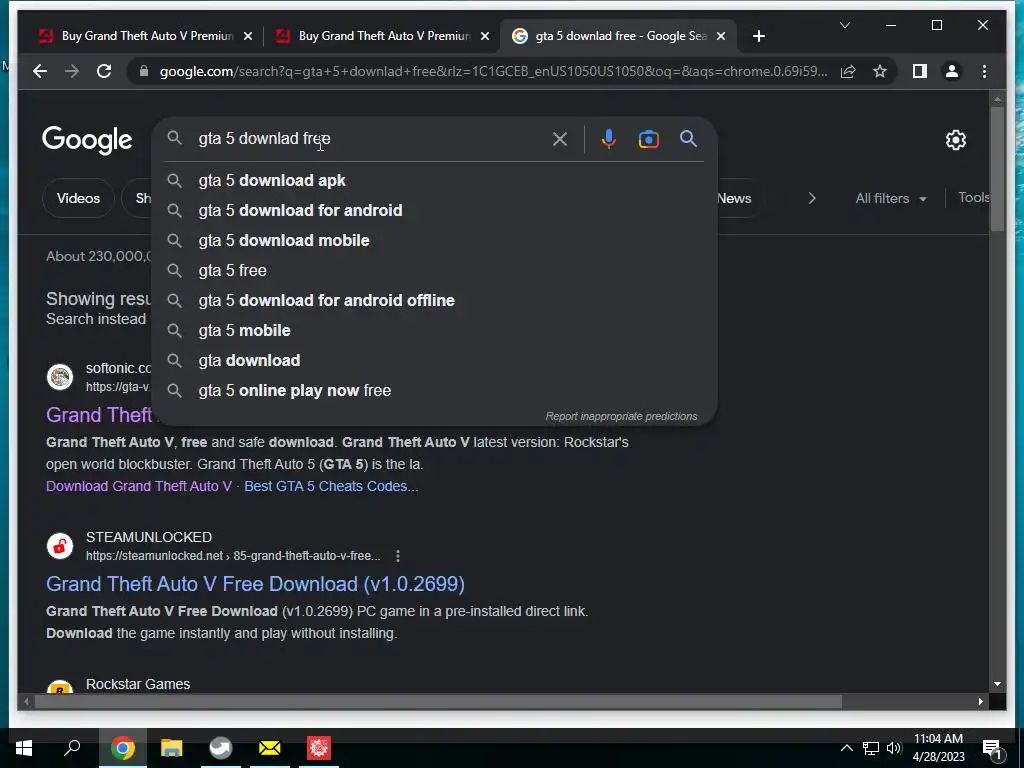This screenshot has height=768, width=1024.
Task: Submit search with the magnifier button
Action: 688,138
